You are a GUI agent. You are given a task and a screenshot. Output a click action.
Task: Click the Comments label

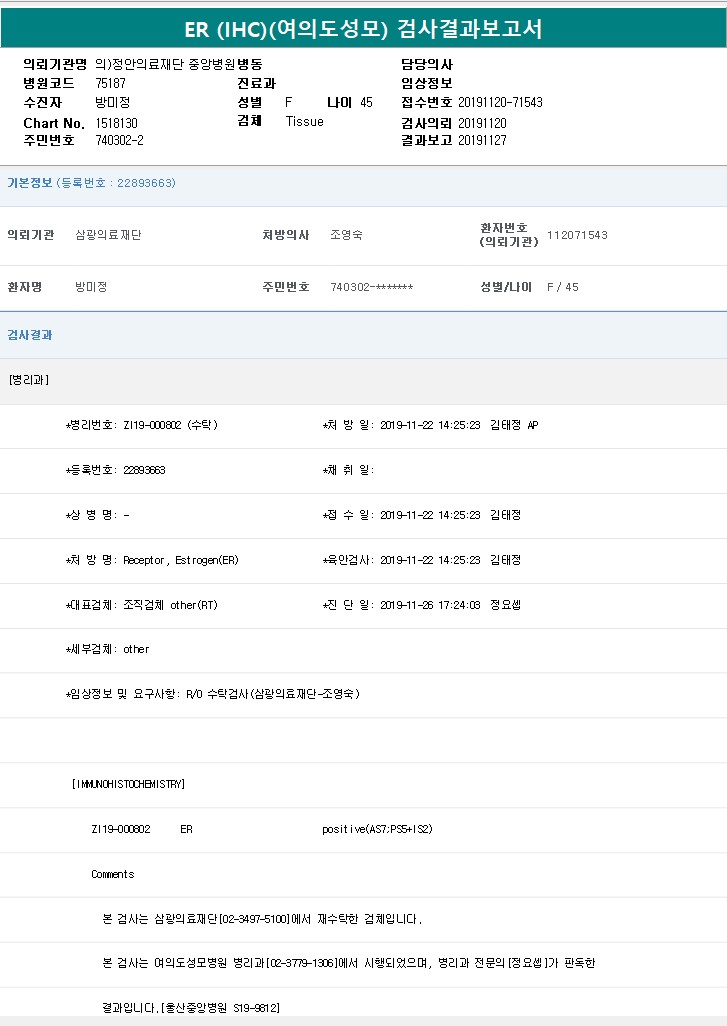(x=112, y=874)
